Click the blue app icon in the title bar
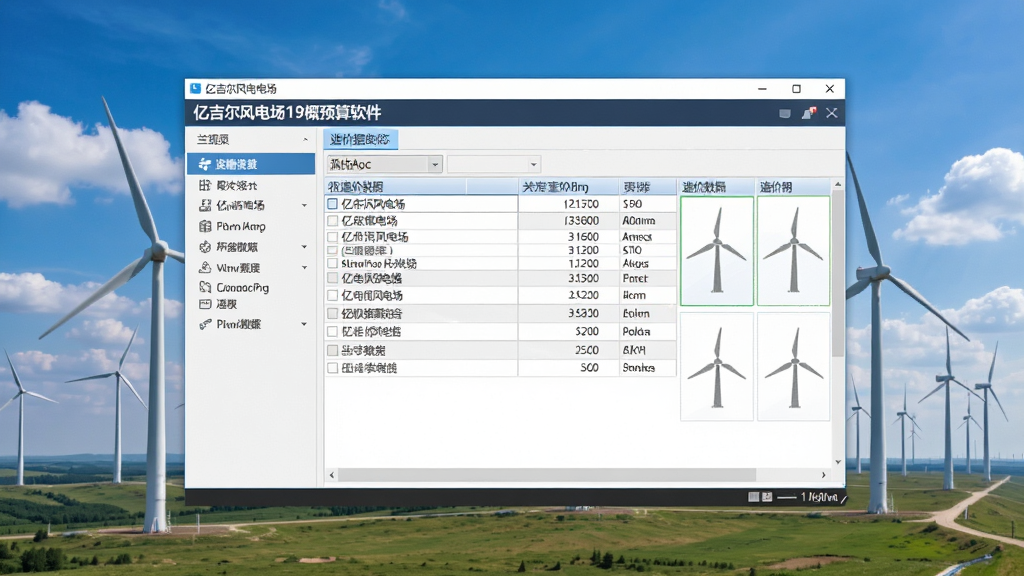1024x576 pixels. pos(195,88)
